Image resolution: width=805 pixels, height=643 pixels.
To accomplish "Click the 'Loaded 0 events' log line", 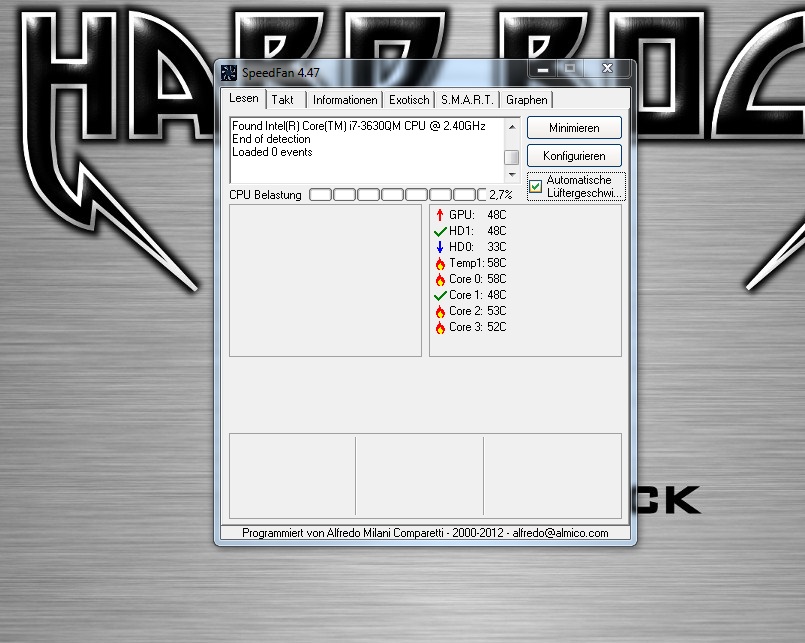I will (x=272, y=152).
